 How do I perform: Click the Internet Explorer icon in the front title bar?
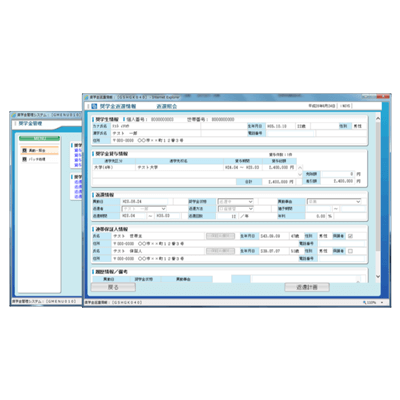(86, 97)
